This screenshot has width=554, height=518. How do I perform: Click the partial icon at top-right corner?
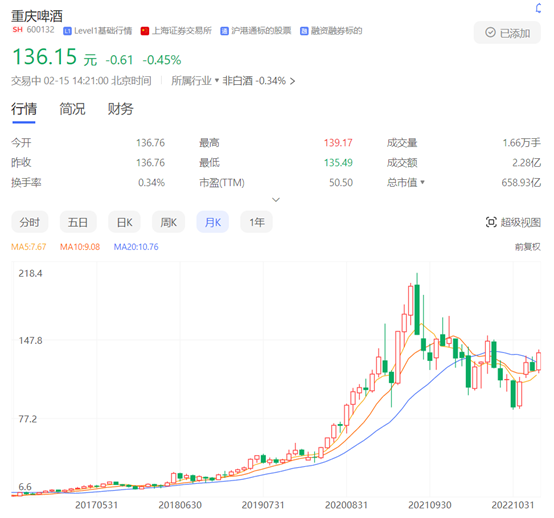tap(538, 8)
